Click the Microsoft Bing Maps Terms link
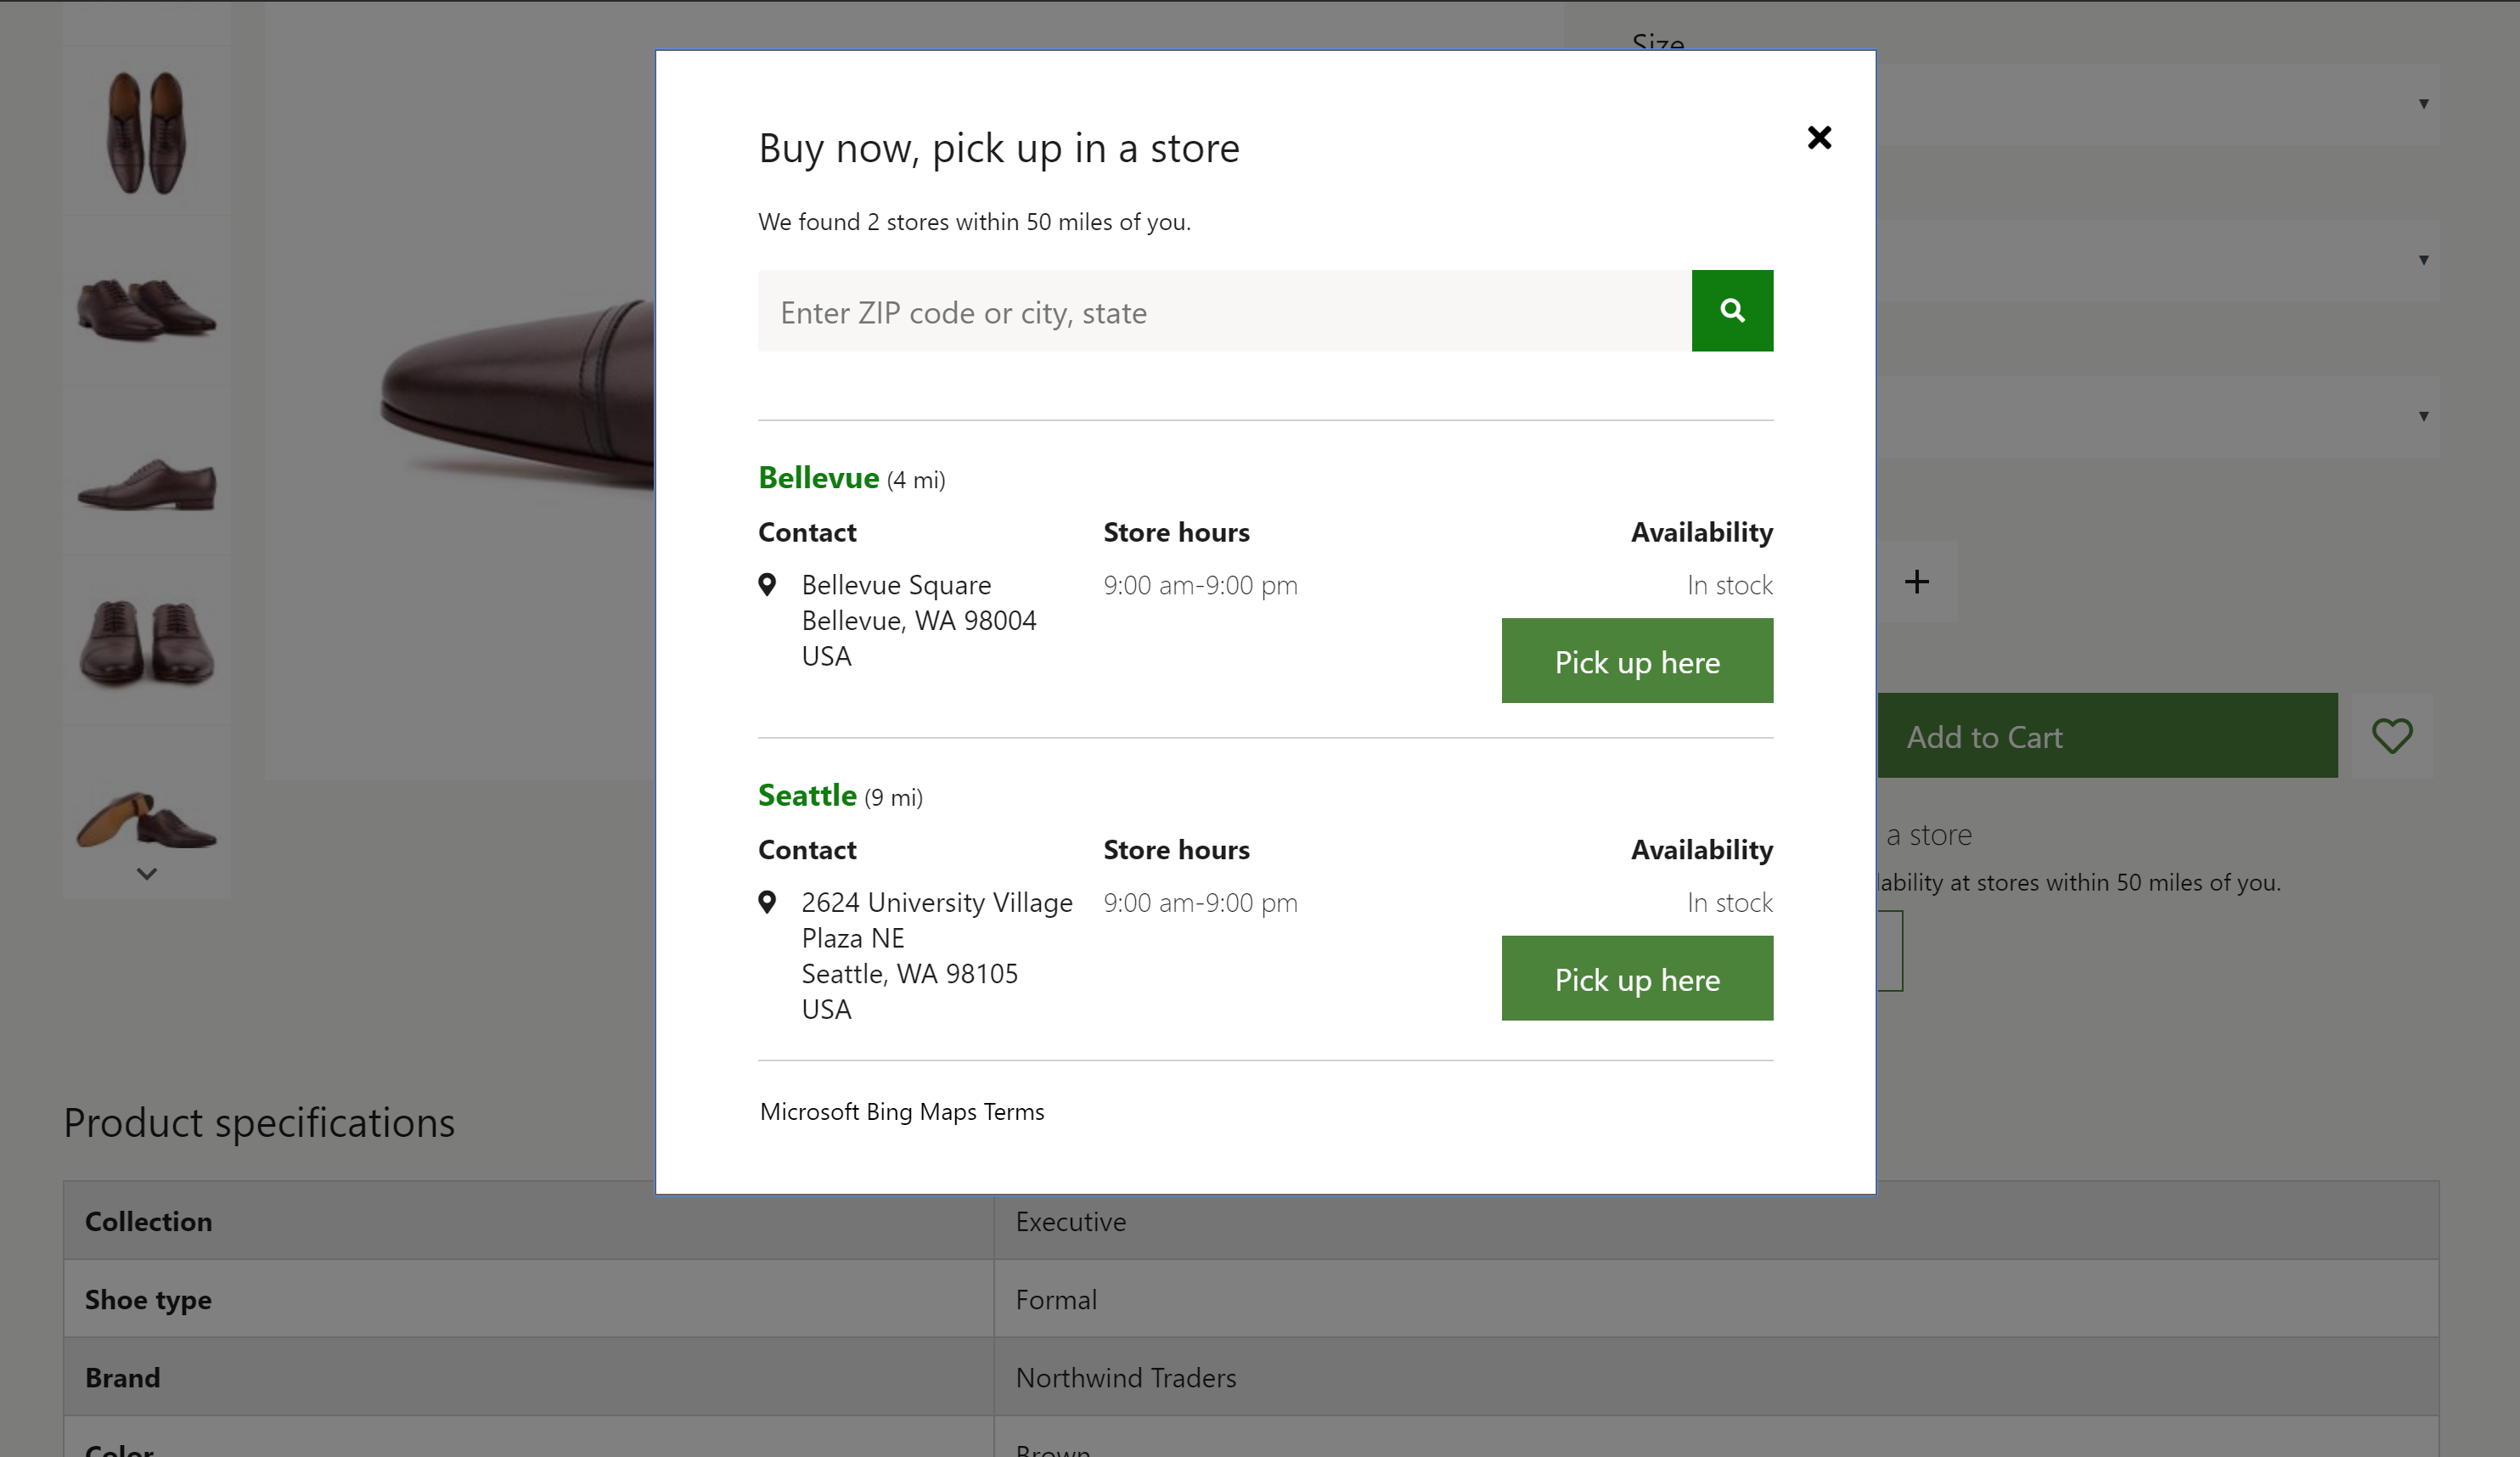Screen dimensions: 2520x1457 900,1111
